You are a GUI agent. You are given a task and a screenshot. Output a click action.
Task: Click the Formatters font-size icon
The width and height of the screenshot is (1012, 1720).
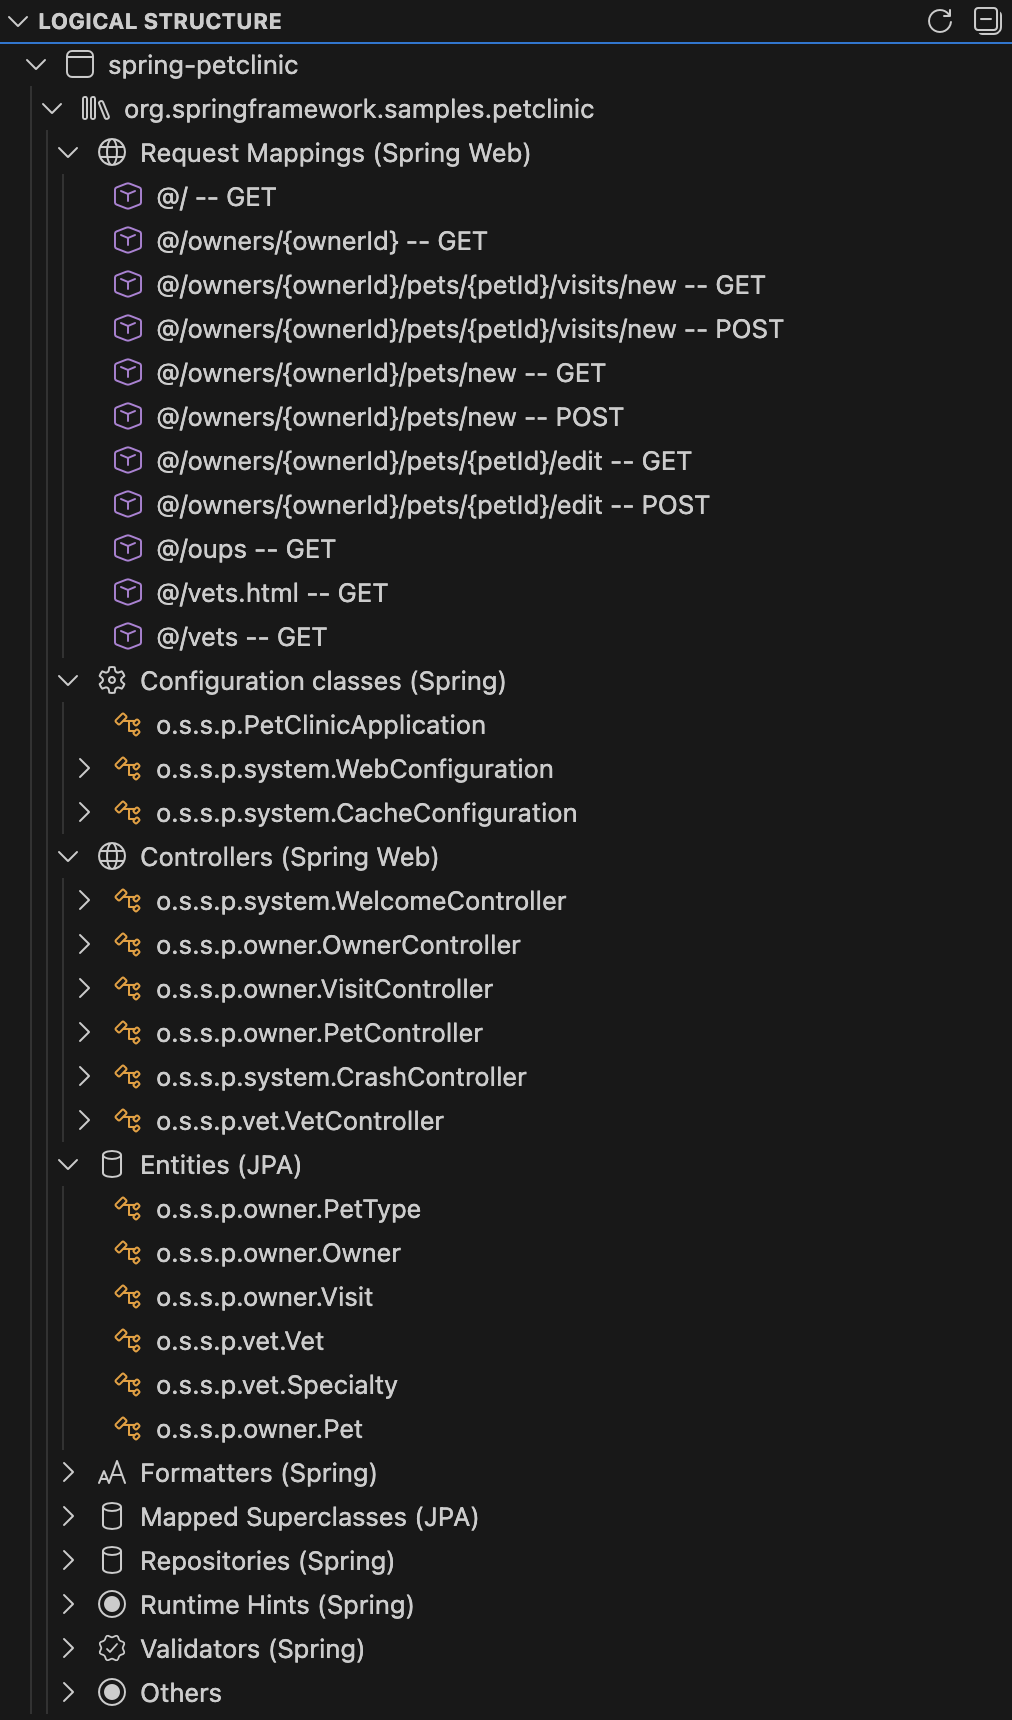tap(112, 1473)
